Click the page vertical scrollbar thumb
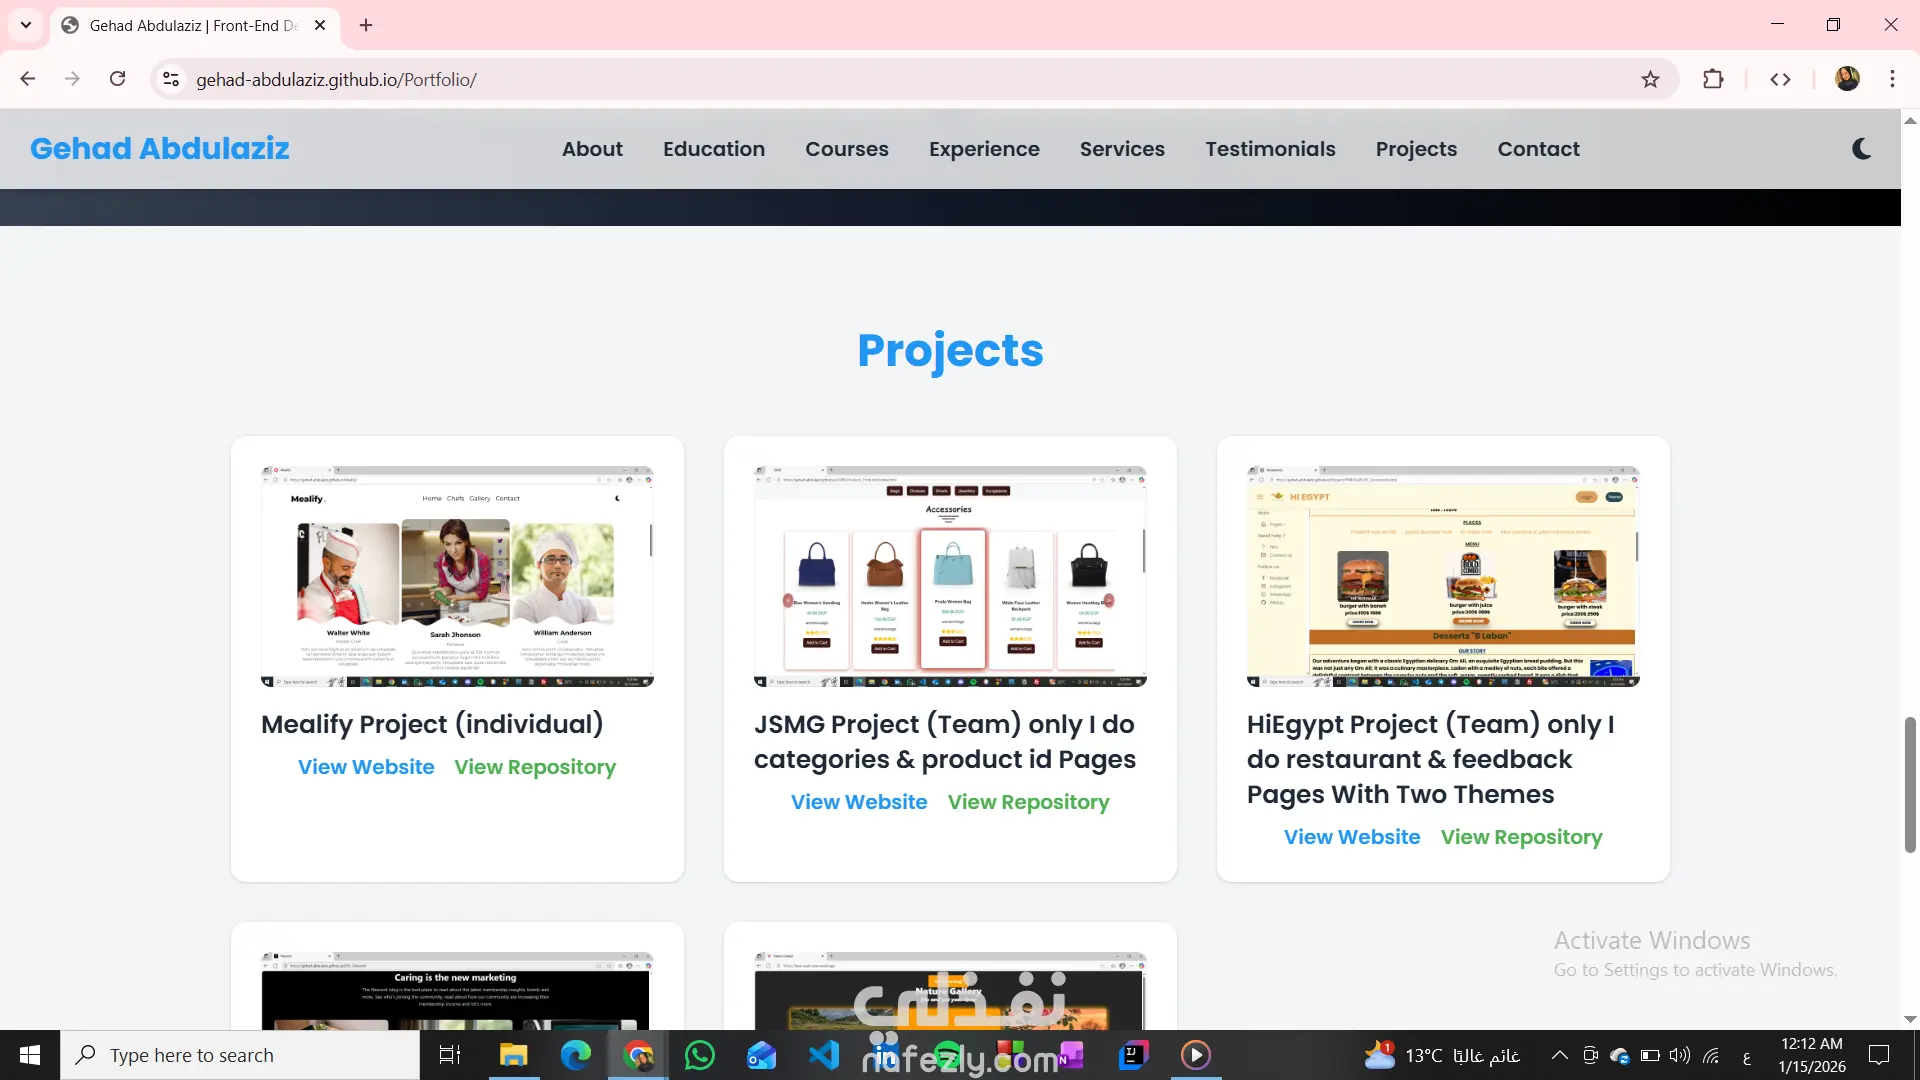This screenshot has width=1920, height=1080. (1910, 785)
